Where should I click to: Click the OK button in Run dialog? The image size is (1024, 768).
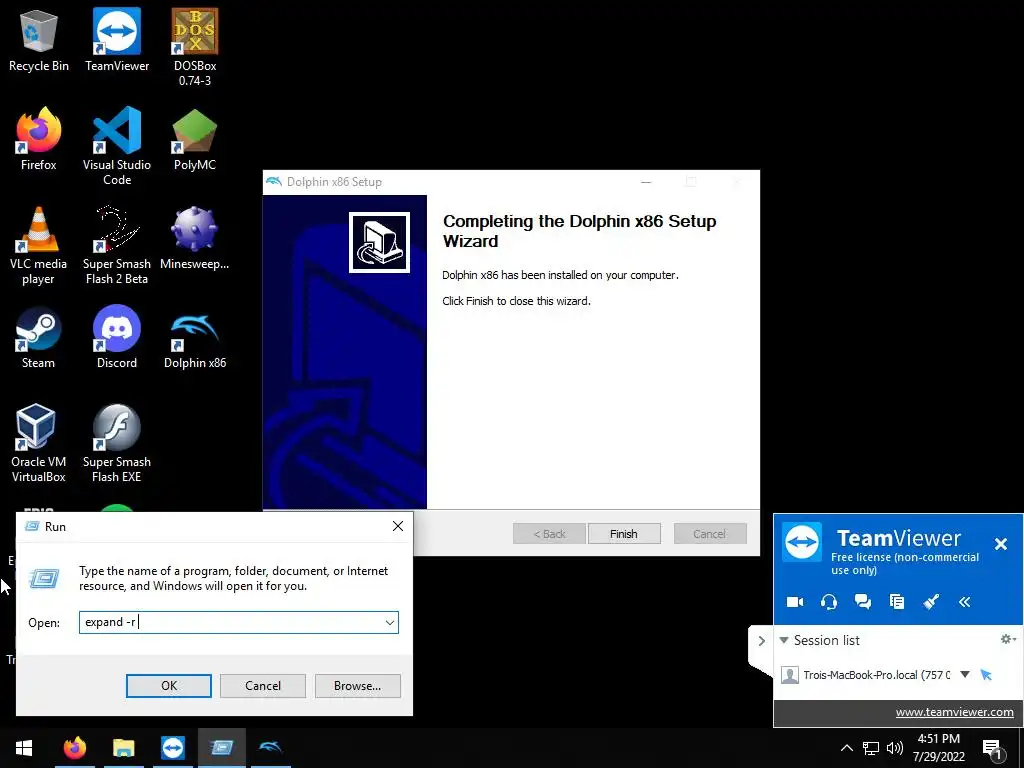tap(168, 686)
